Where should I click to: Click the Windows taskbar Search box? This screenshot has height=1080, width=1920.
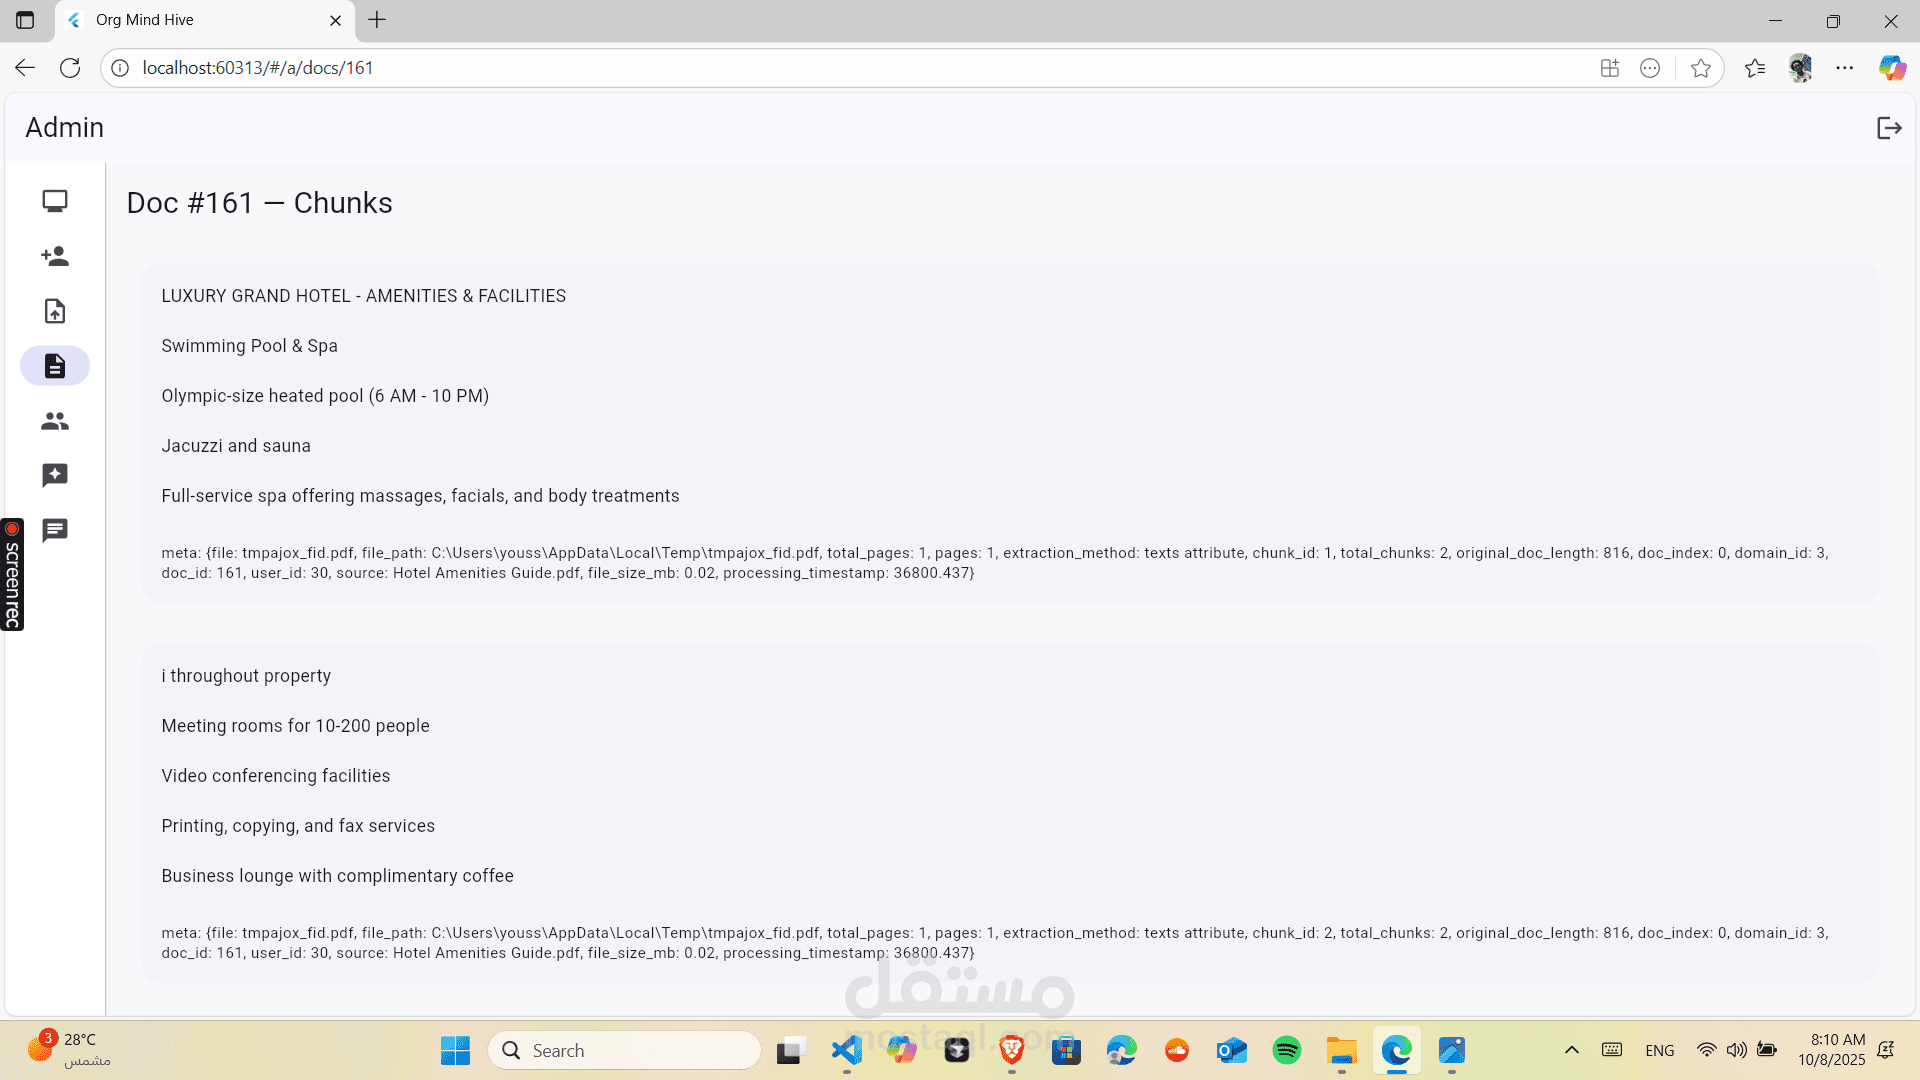point(625,1050)
